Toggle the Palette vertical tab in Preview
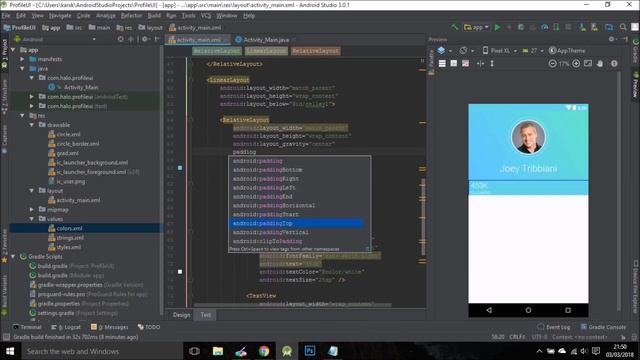Viewport: 640px width, 360px height. (431, 62)
